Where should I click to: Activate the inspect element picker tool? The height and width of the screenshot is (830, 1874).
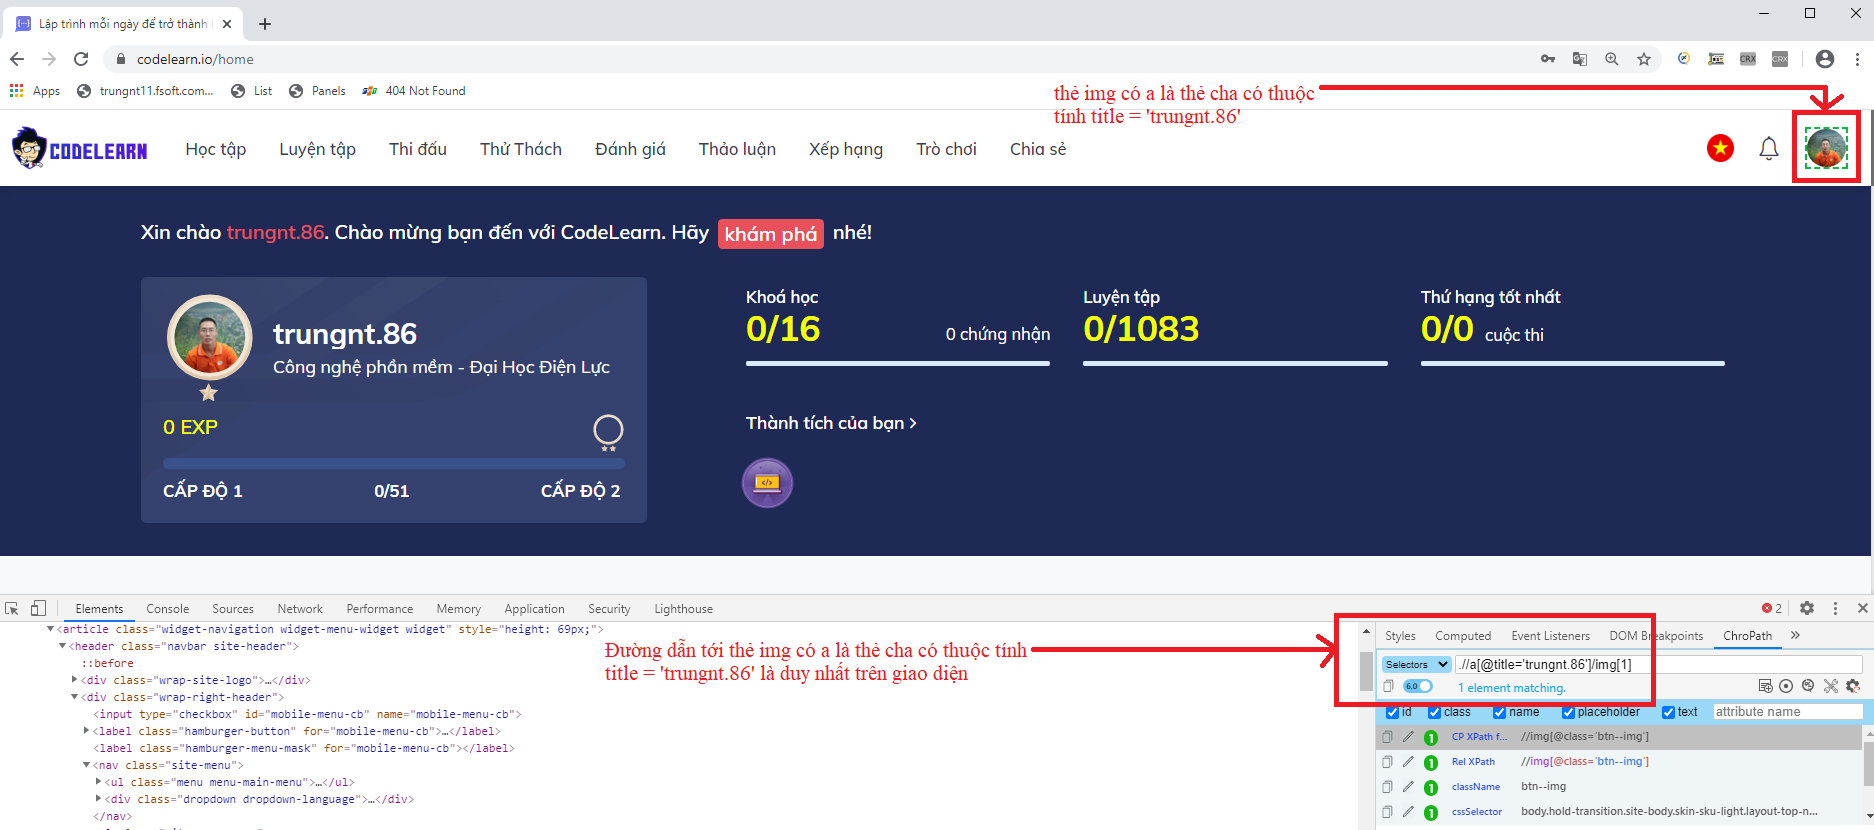click(12, 608)
